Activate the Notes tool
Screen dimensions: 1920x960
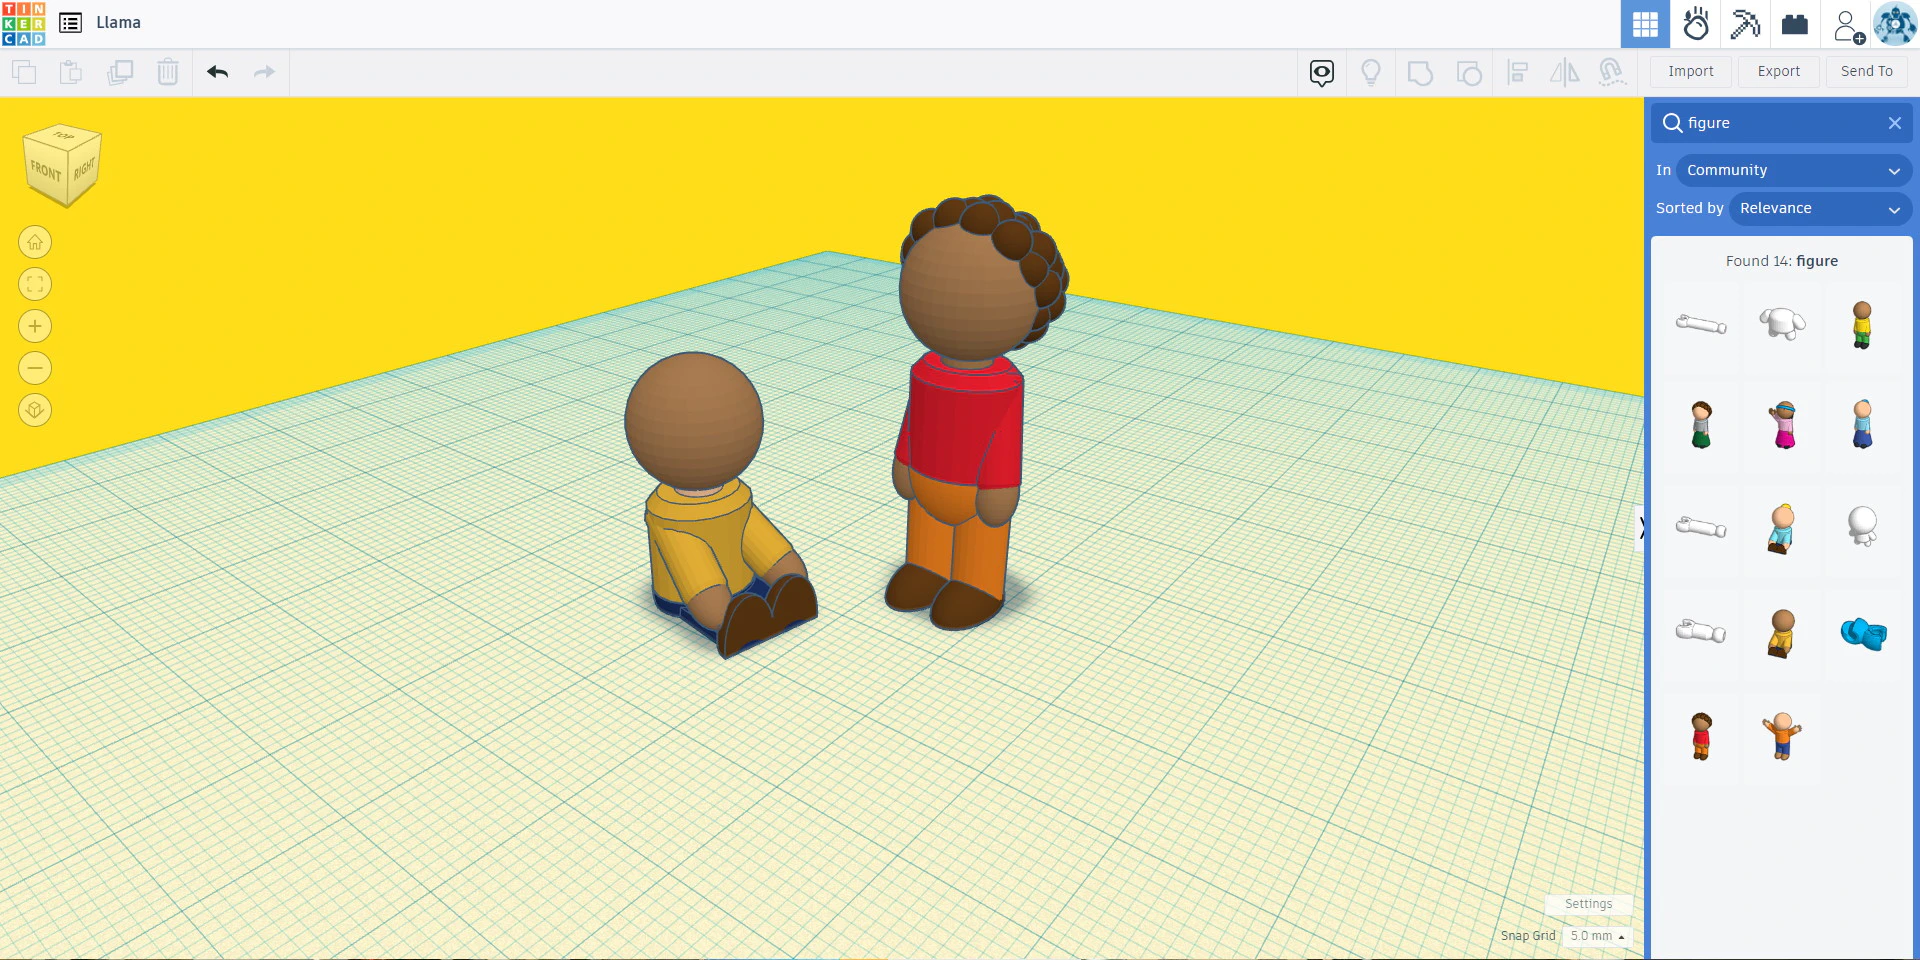[1322, 72]
